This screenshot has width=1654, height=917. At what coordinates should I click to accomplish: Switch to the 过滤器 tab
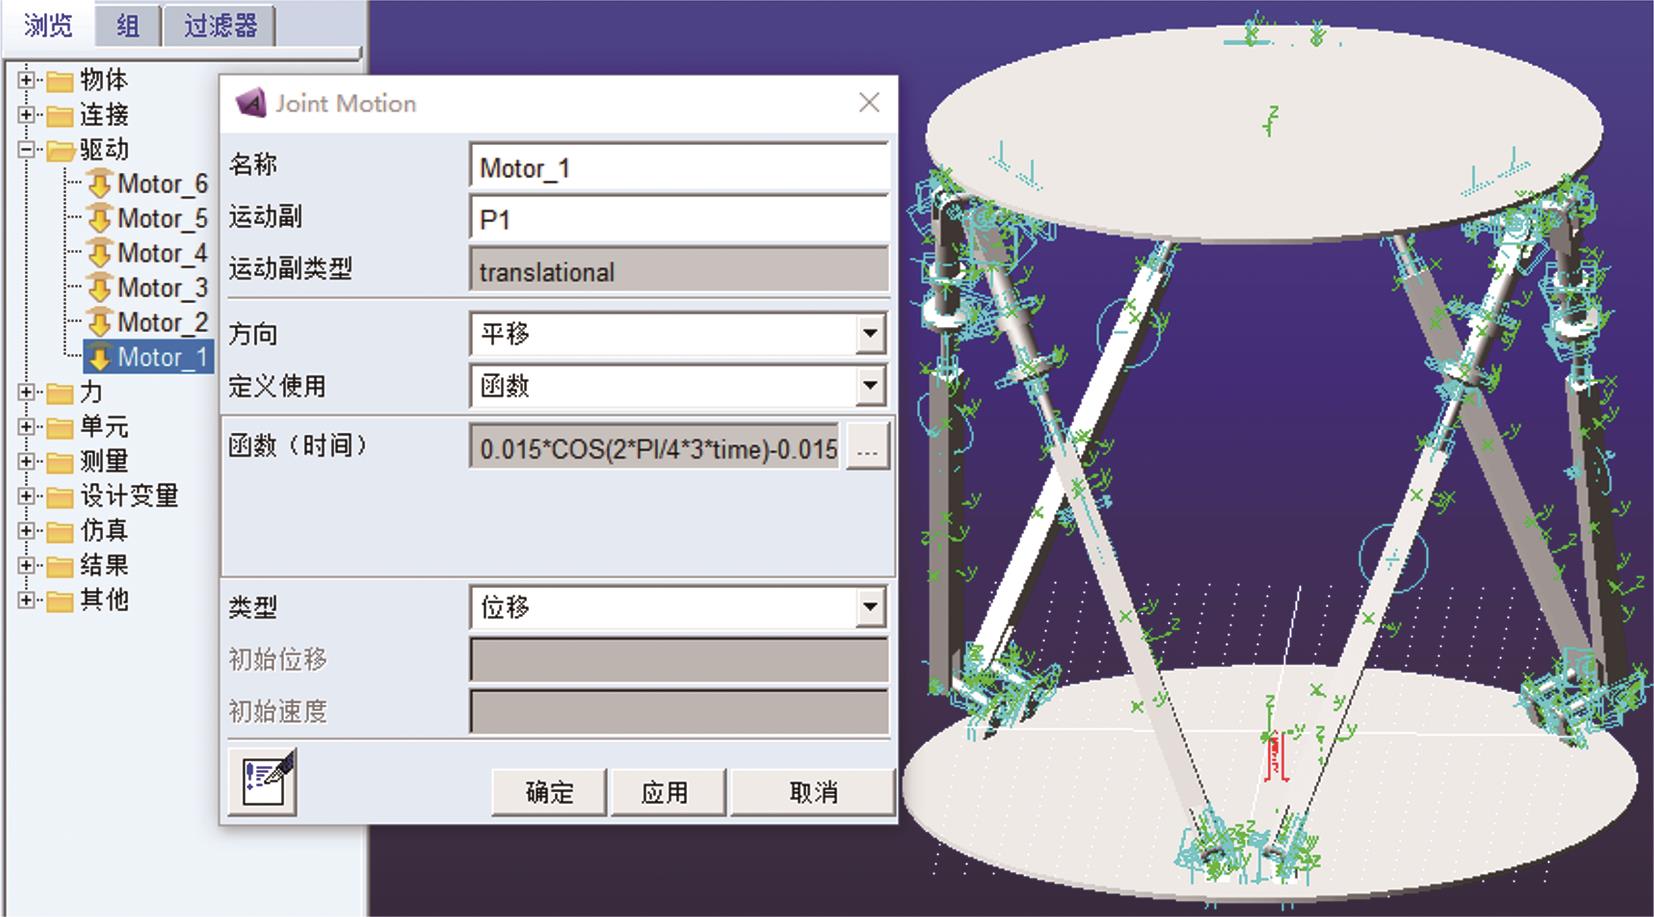point(220,25)
